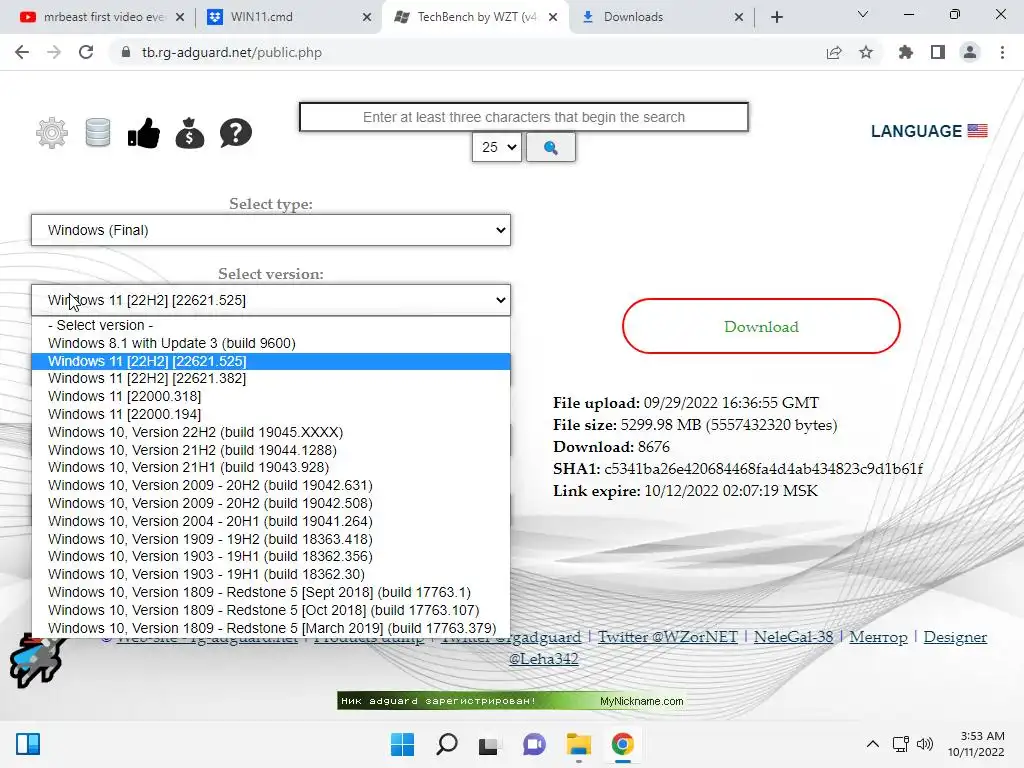
Task: Open the question mark help icon
Action: (x=236, y=133)
